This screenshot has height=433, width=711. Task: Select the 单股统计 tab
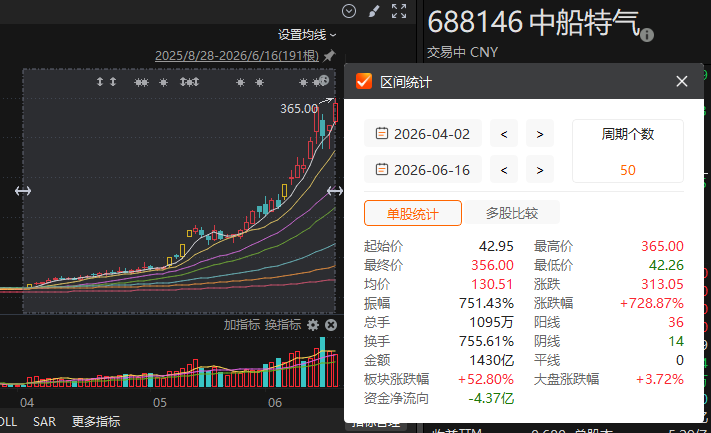click(413, 213)
